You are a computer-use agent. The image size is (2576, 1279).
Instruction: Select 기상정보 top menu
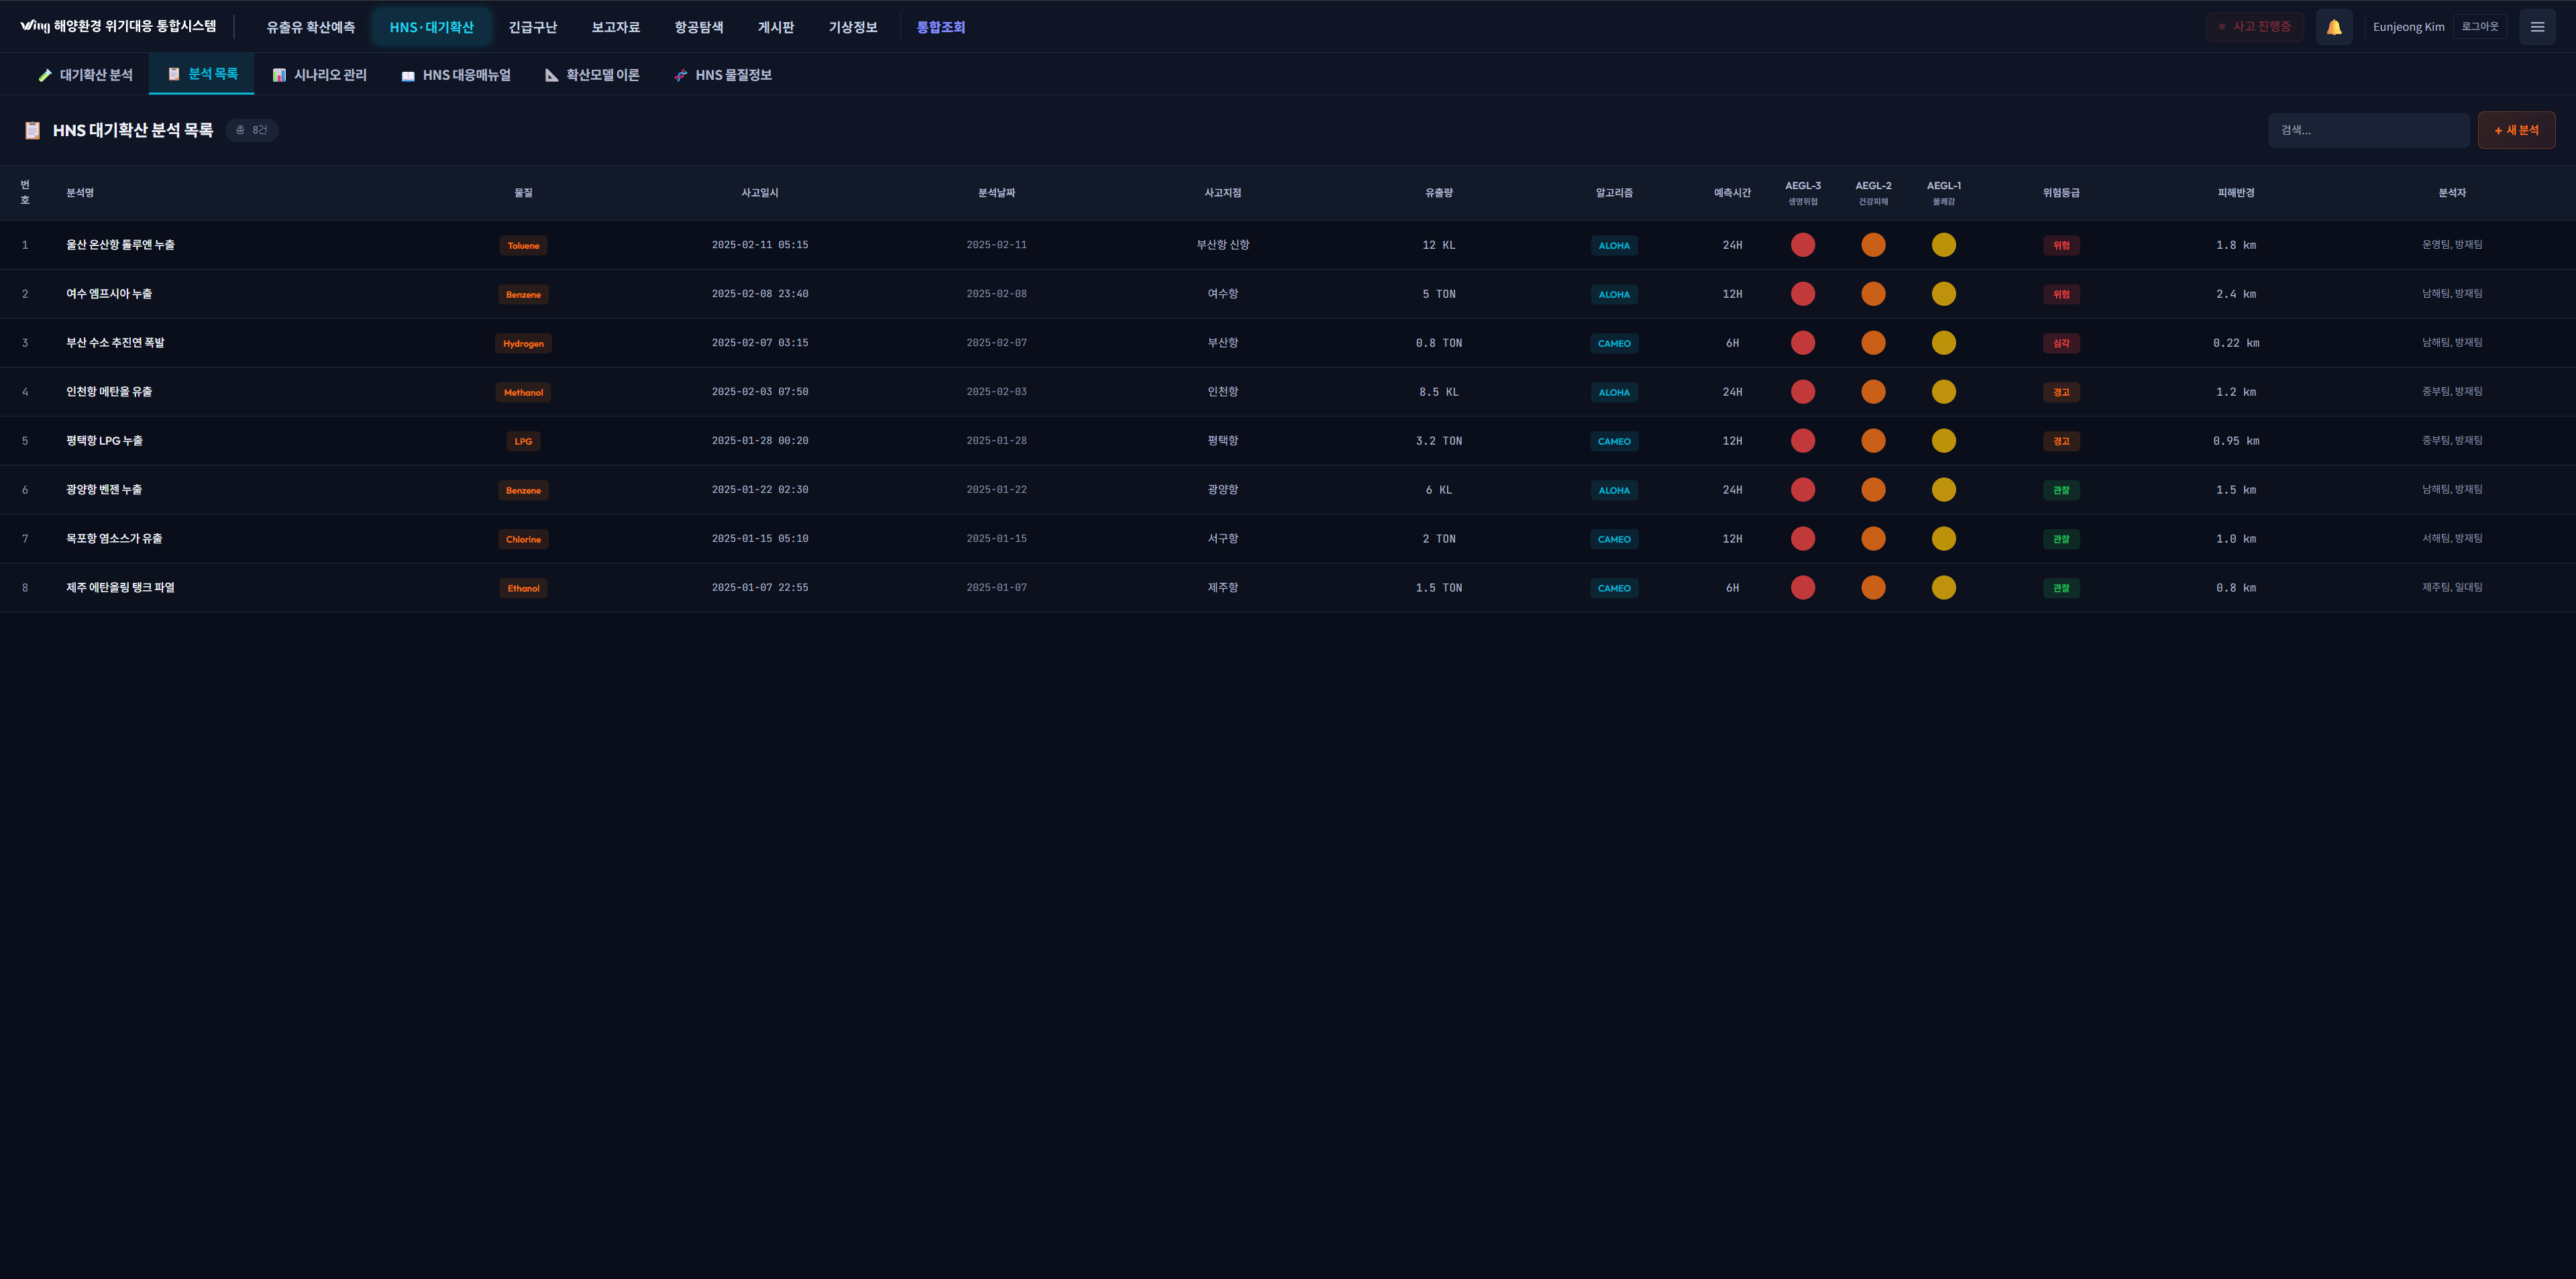[x=852, y=27]
